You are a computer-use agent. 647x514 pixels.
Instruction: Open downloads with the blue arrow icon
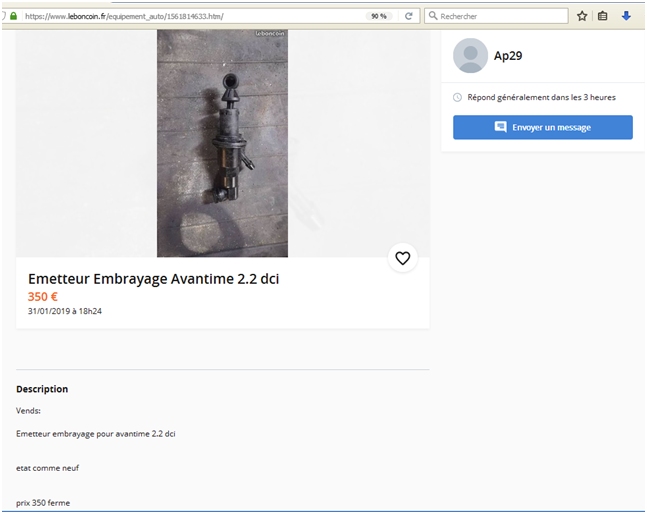(626, 16)
